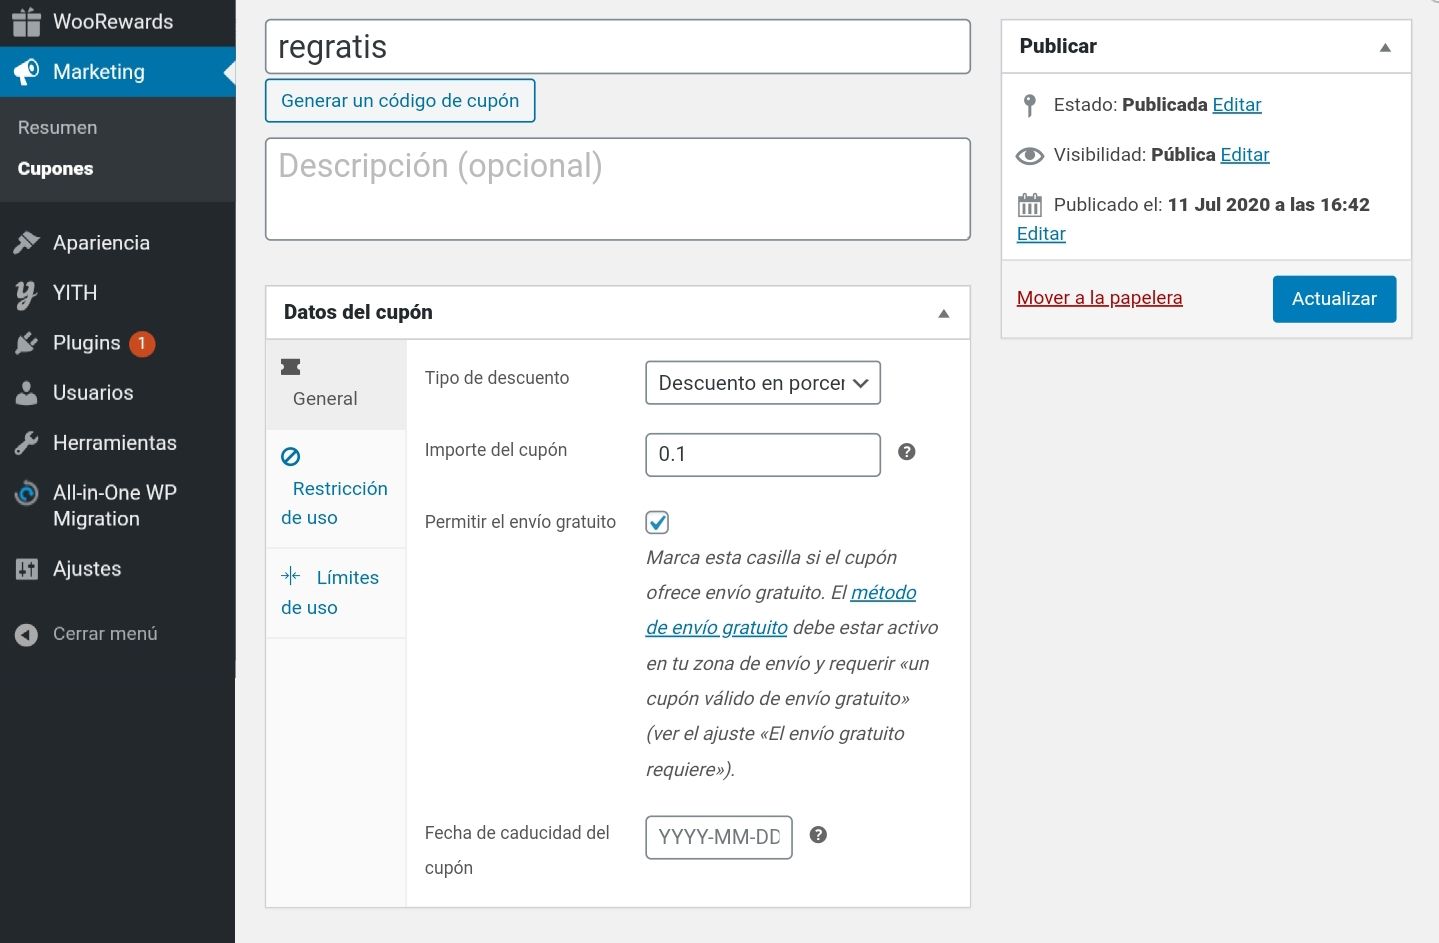
Task: Click the YITH sidebar icon
Action: pyautogui.click(x=26, y=293)
